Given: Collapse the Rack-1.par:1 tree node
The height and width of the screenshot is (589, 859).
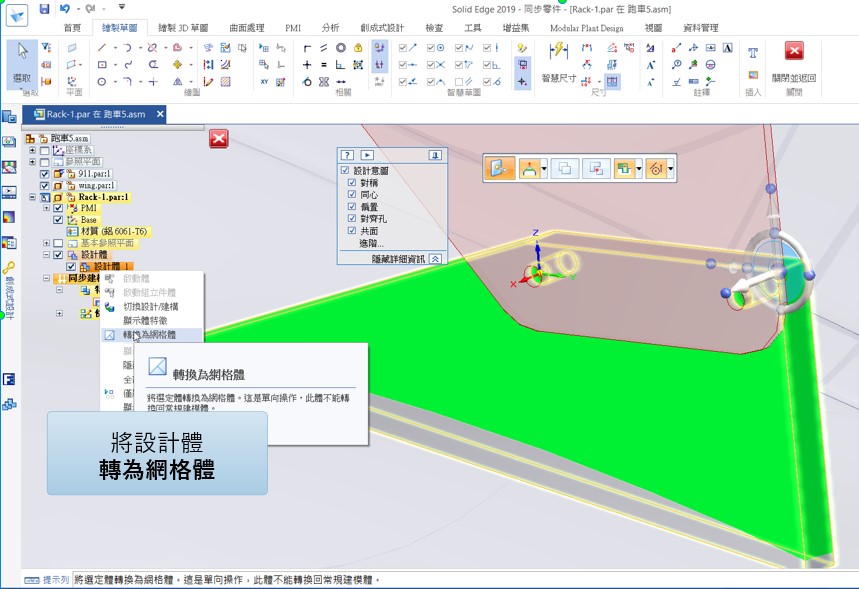Looking at the screenshot, I should coord(32,197).
